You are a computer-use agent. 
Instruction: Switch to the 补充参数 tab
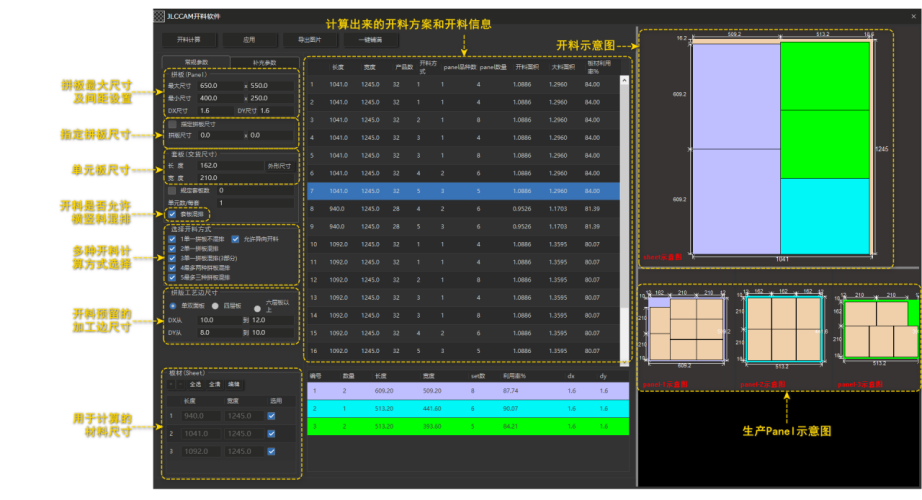coord(265,62)
